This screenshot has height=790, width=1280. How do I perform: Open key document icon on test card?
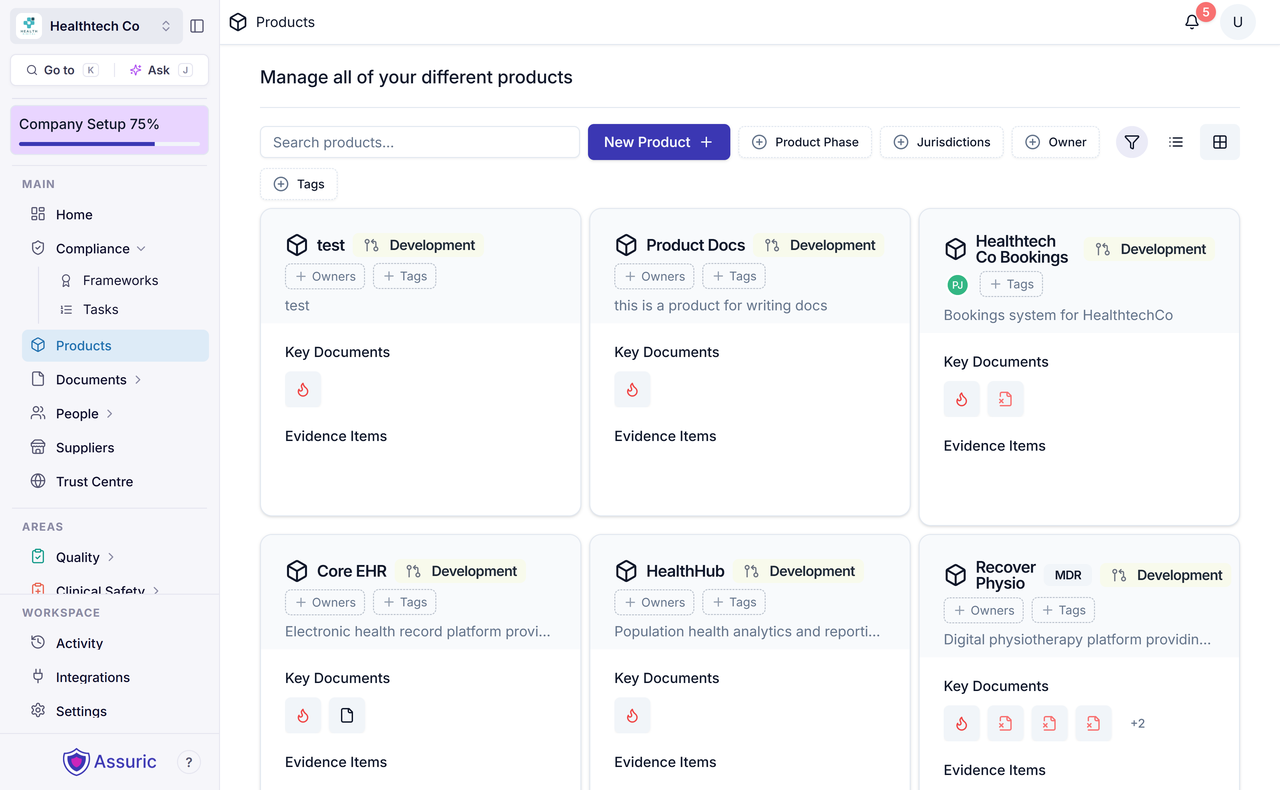point(303,390)
